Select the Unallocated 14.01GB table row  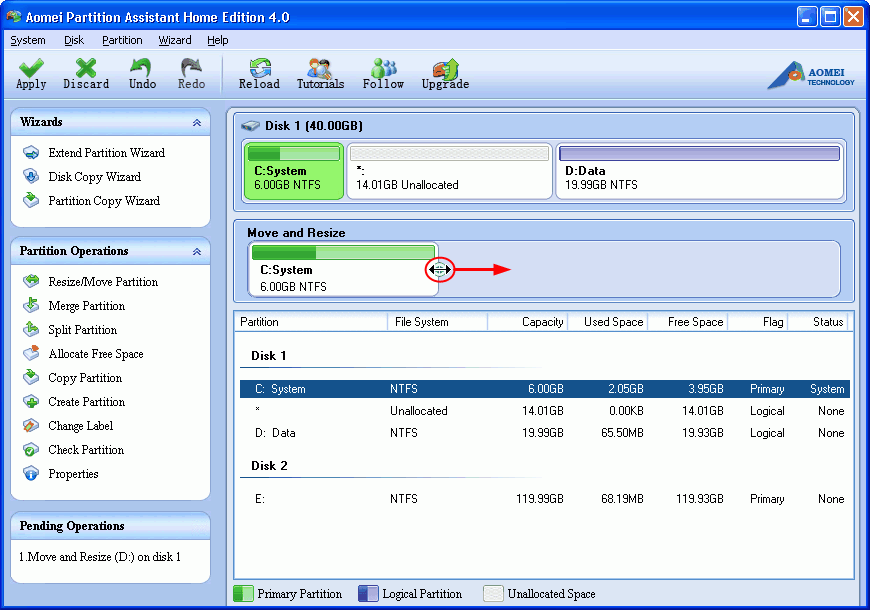(544, 411)
